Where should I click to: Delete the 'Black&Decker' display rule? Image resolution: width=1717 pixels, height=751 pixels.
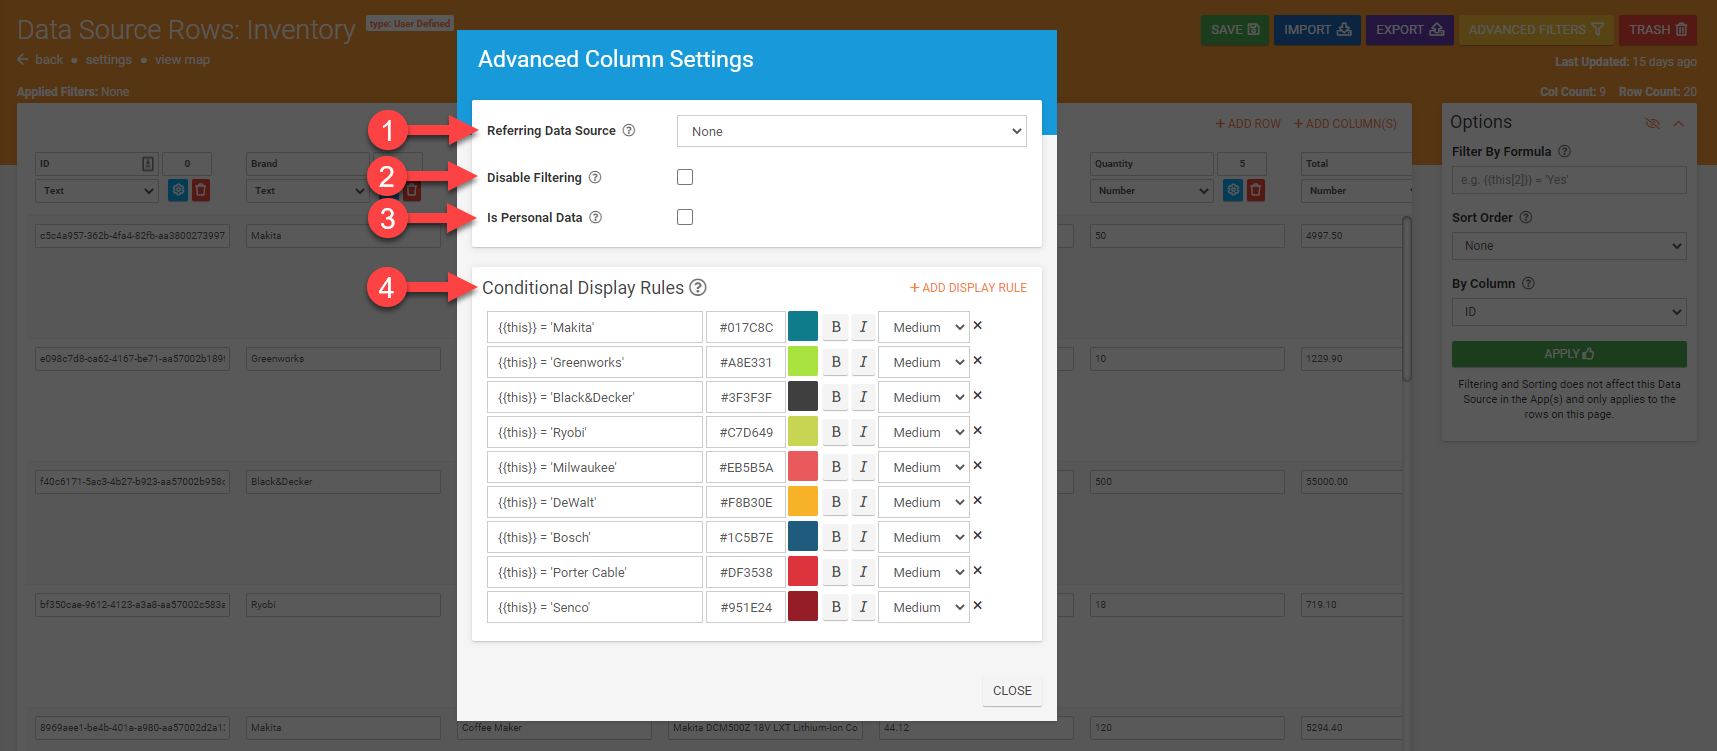click(978, 395)
